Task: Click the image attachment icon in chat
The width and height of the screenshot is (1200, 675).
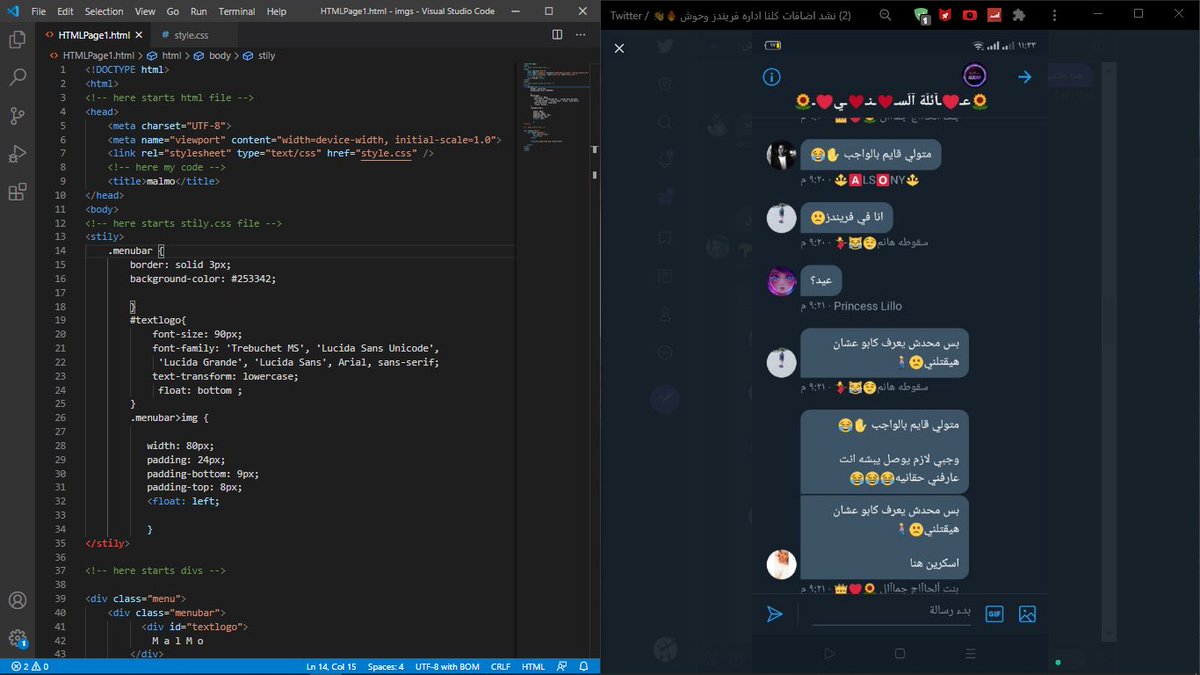Action: coord(1027,614)
